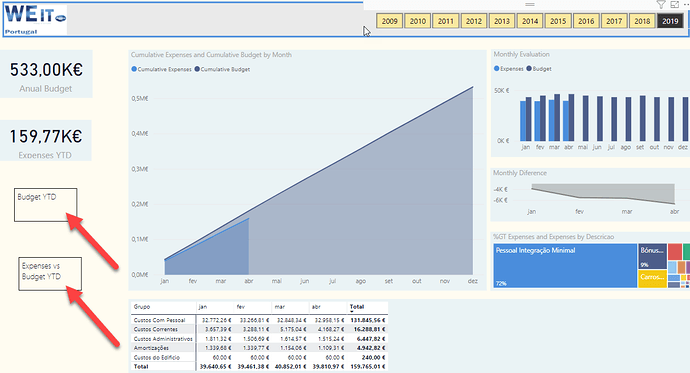The width and height of the screenshot is (690, 373).
Task: Select year 2011 in the slicer
Action: [445, 21]
